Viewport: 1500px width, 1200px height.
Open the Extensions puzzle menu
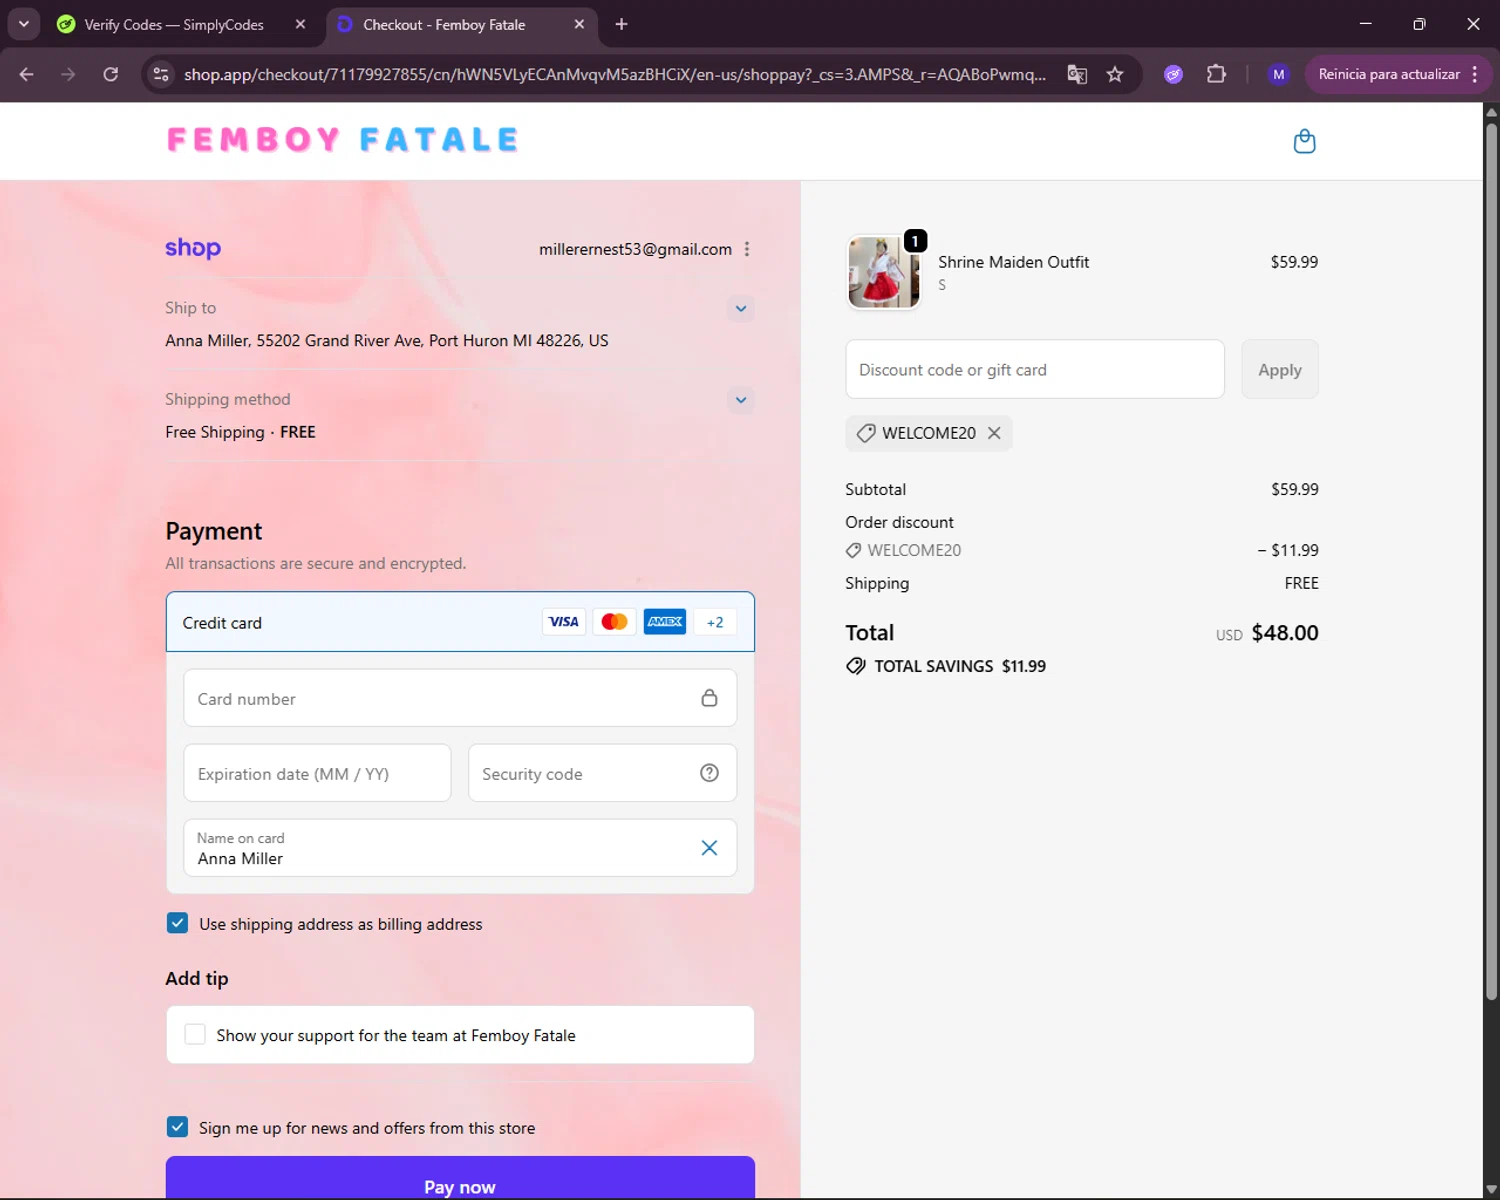[1216, 74]
